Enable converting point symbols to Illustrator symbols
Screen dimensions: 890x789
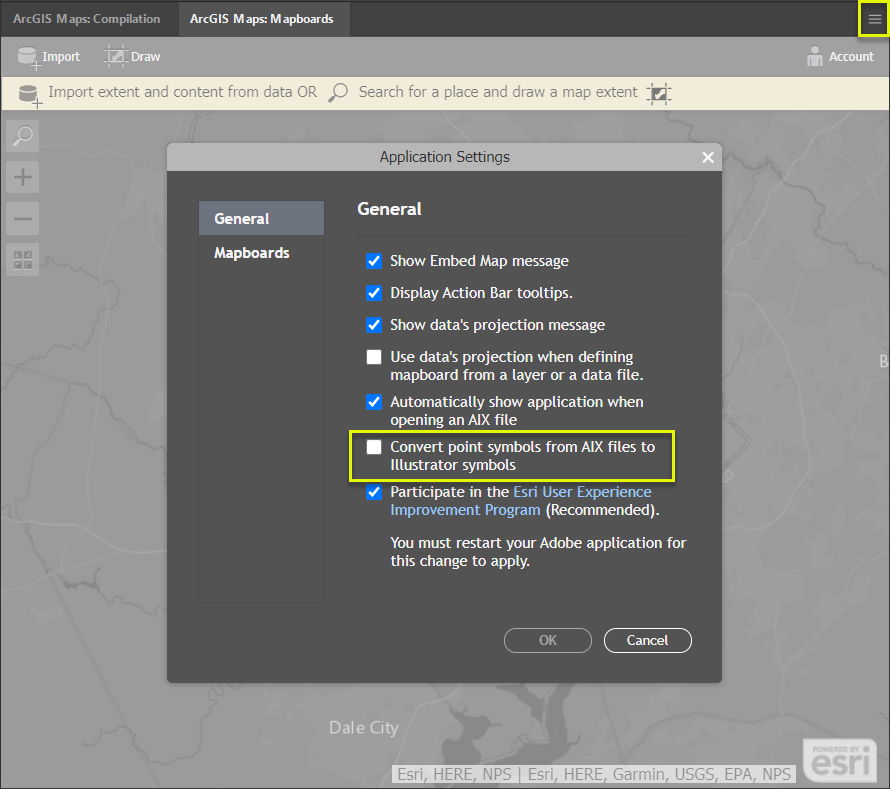[374, 447]
